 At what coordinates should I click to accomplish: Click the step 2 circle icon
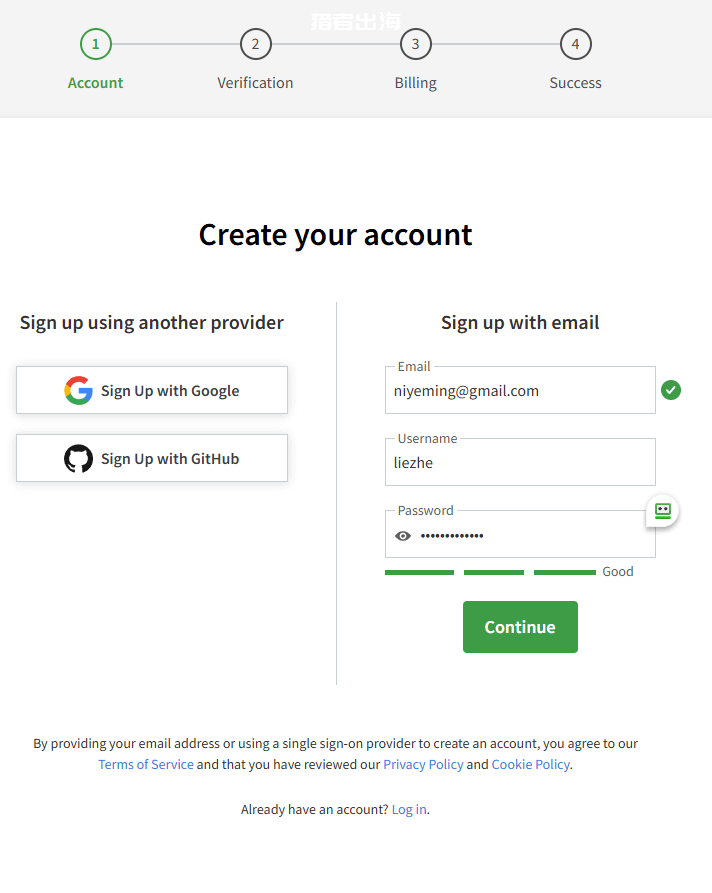(x=256, y=44)
